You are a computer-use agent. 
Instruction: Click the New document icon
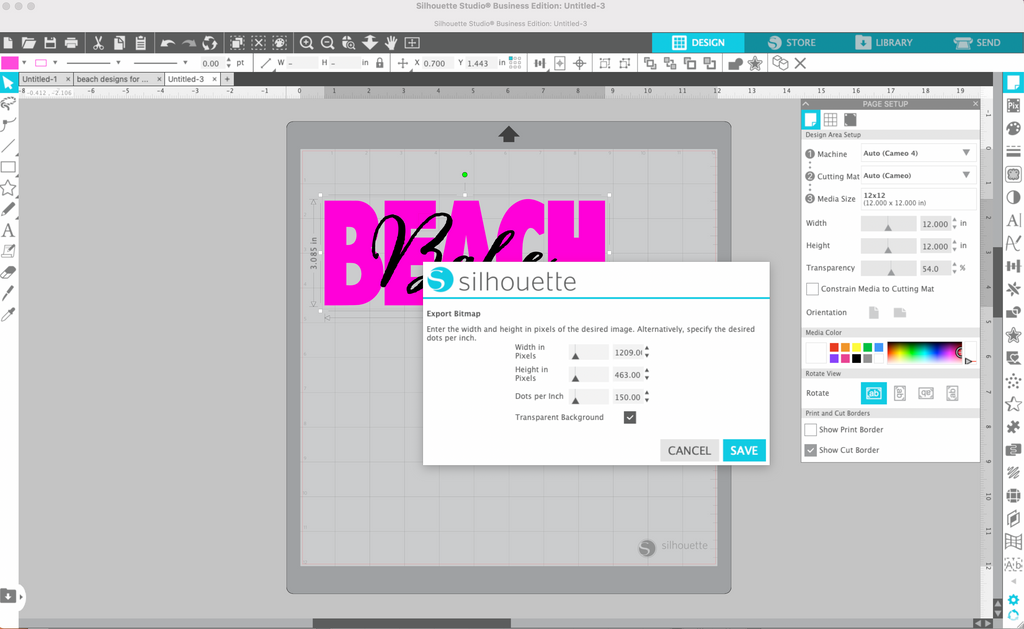(x=8, y=43)
